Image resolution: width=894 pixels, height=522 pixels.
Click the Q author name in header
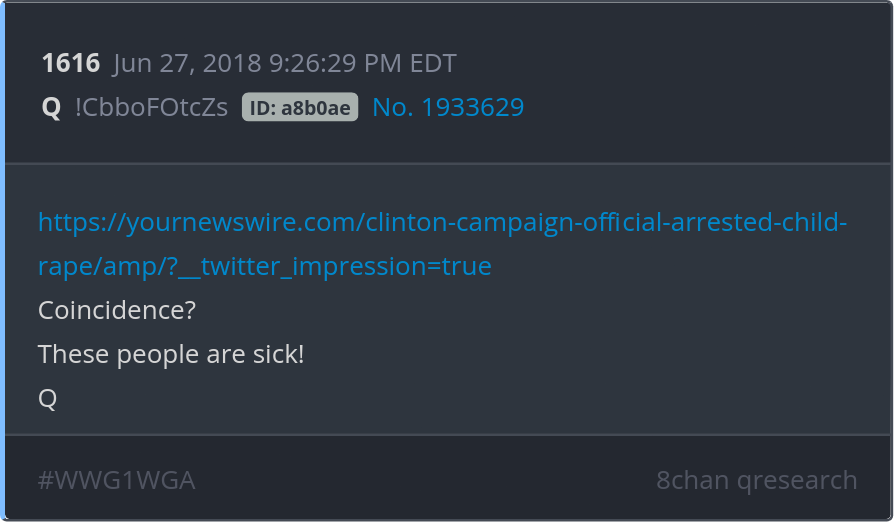pyautogui.click(x=51, y=107)
